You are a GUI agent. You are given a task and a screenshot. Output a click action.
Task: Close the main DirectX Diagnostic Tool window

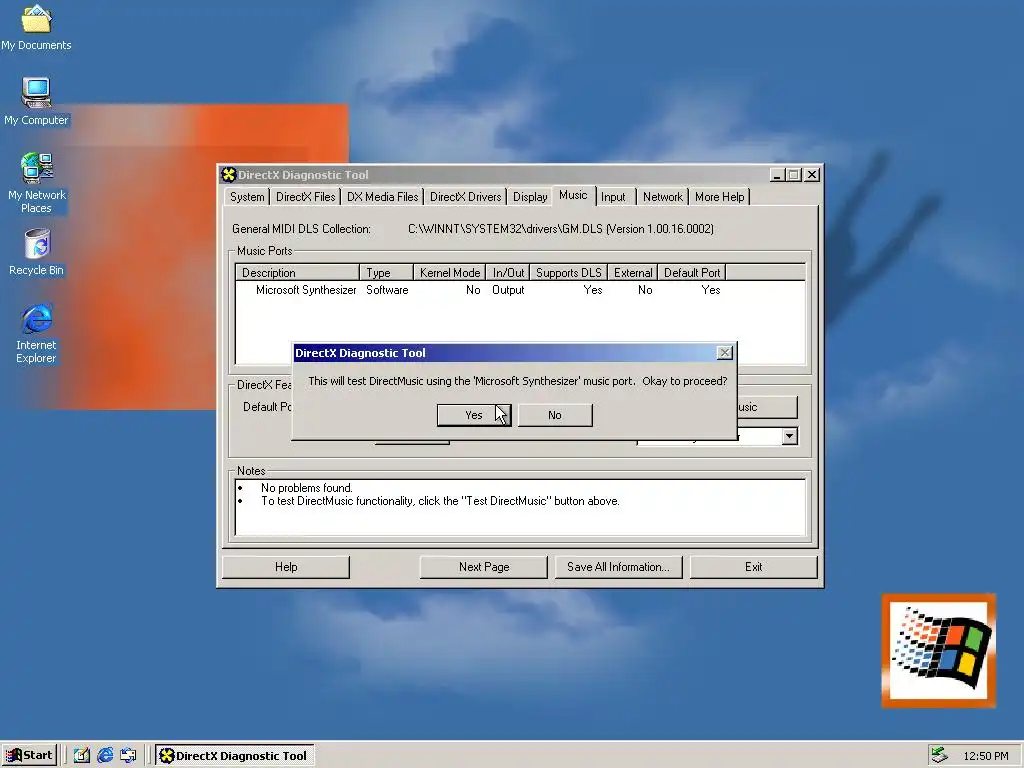coord(812,175)
